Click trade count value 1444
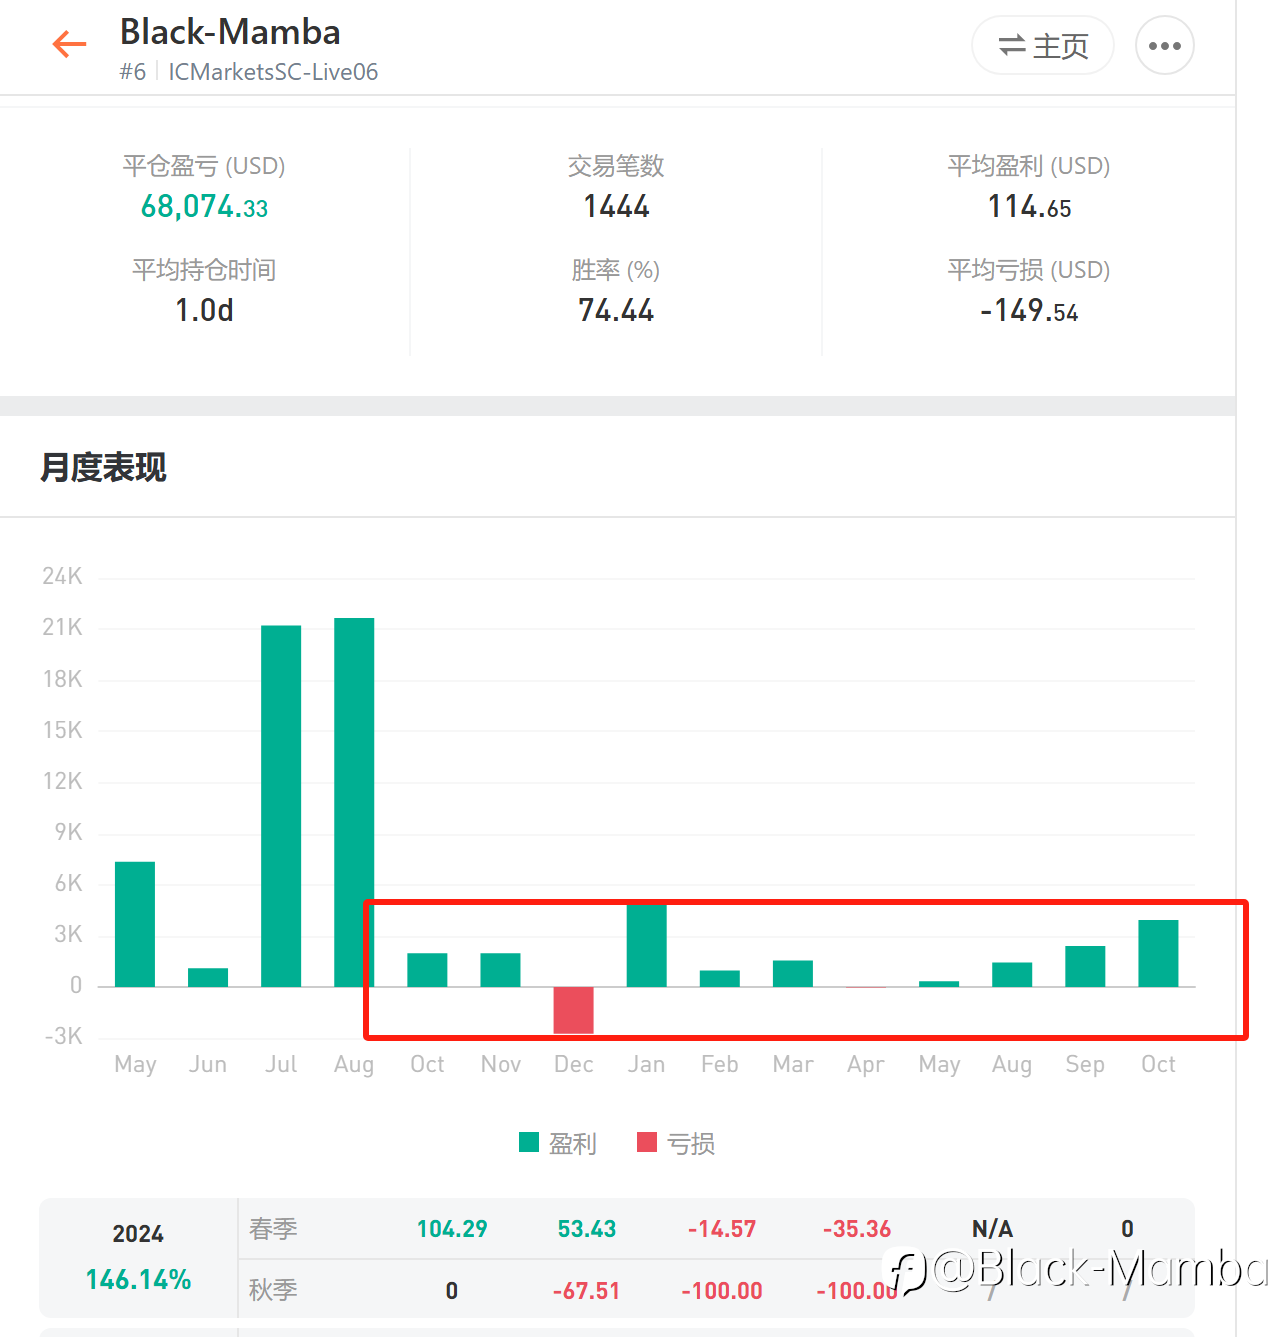This screenshot has height=1337, width=1281. pos(616,207)
